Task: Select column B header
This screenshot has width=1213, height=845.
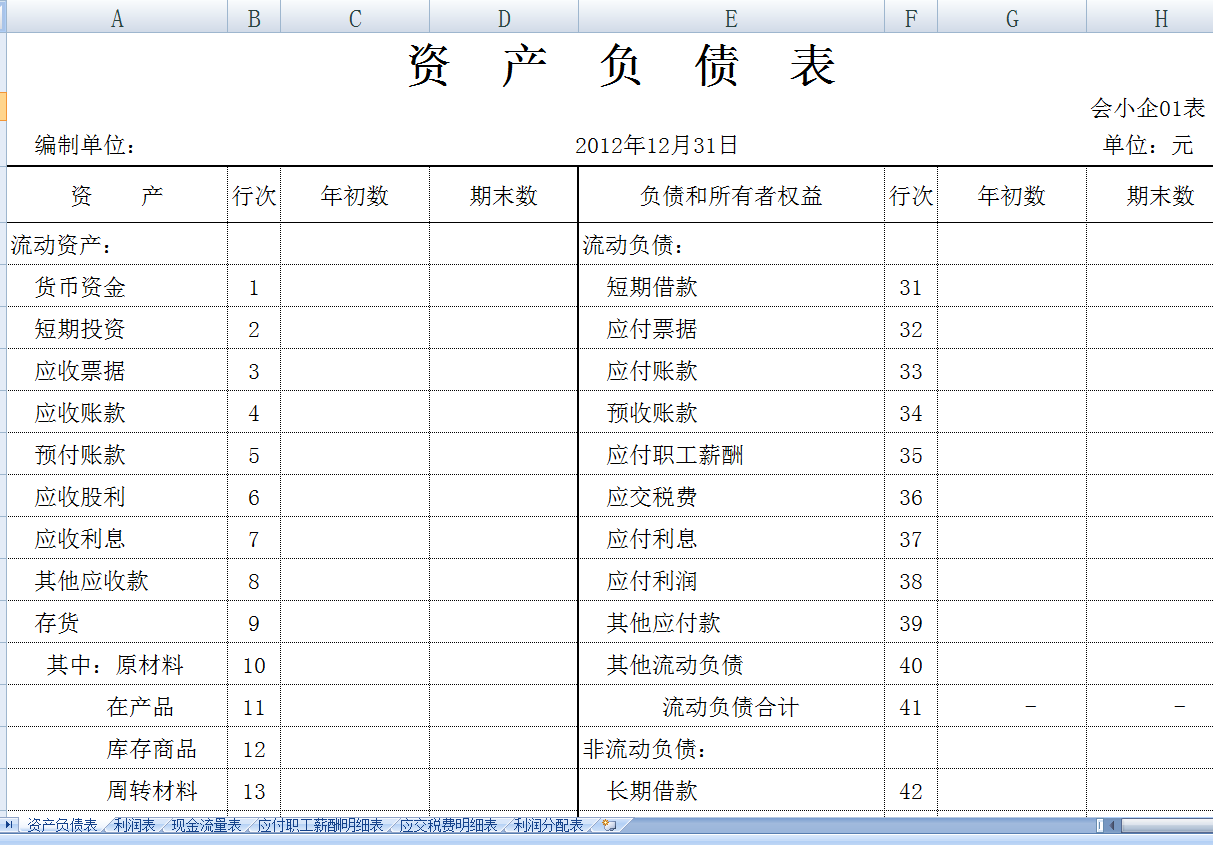Action: [254, 19]
